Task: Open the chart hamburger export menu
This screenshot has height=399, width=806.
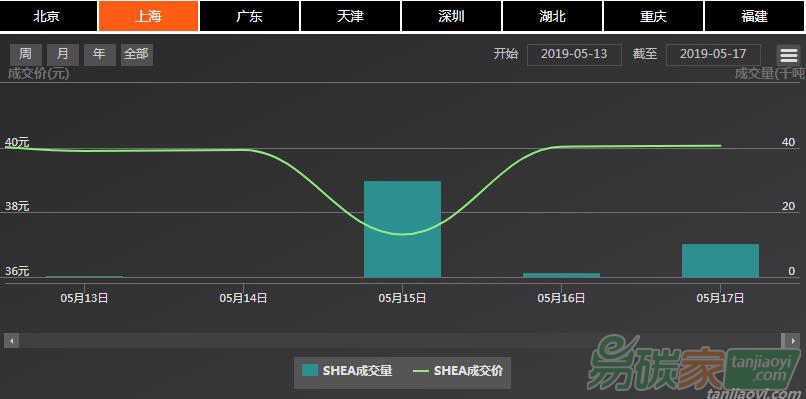Action: (x=789, y=55)
